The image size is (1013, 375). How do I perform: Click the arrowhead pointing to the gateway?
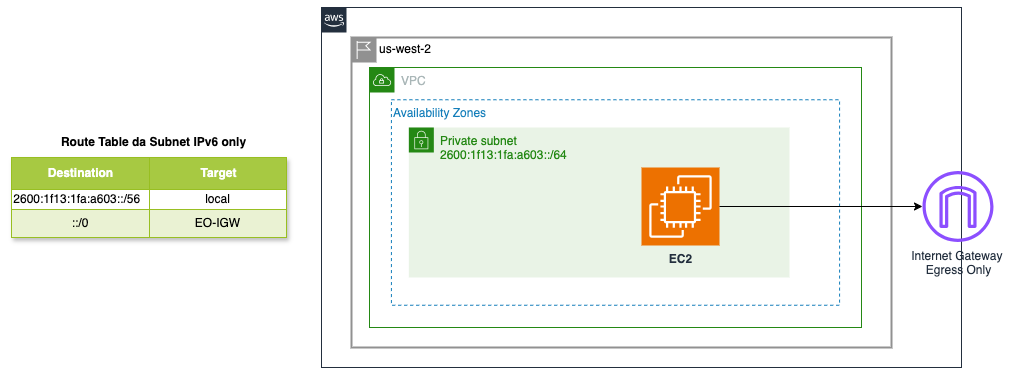pos(917,206)
